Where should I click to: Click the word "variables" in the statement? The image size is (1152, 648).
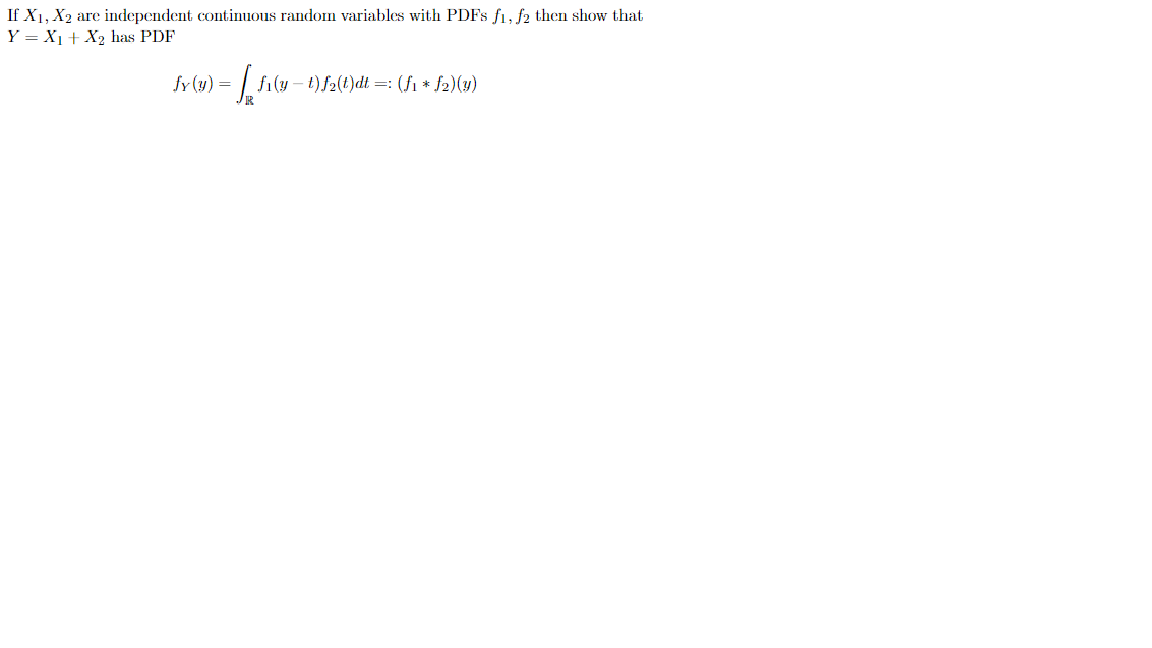click(x=372, y=15)
